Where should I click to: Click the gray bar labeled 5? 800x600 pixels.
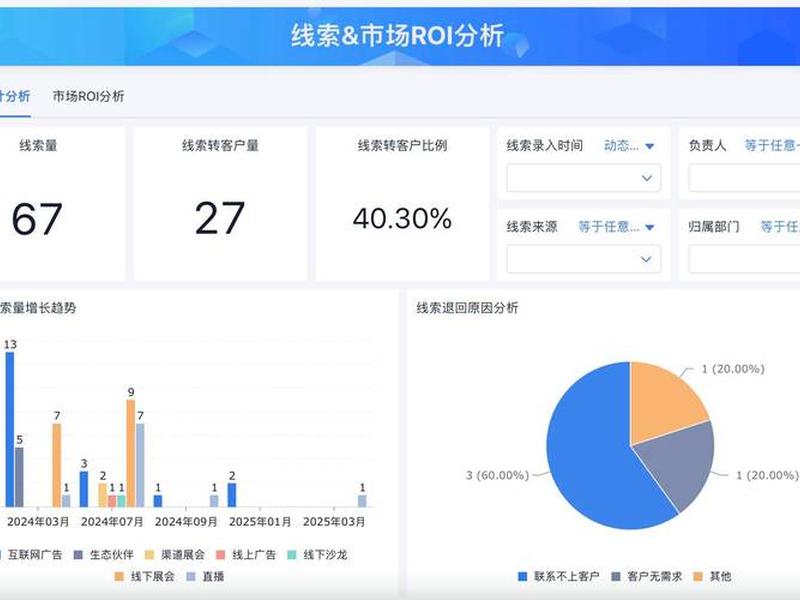coord(19,477)
